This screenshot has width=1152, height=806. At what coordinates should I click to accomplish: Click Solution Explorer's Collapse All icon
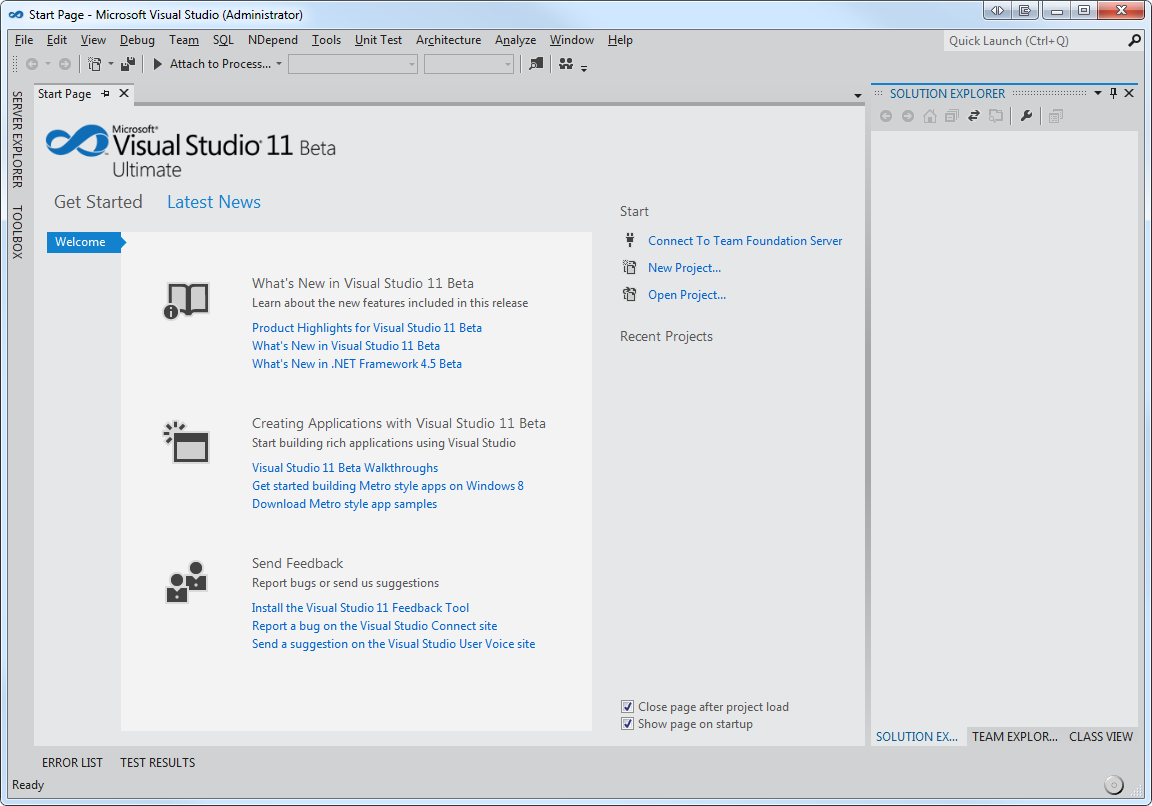click(951, 116)
